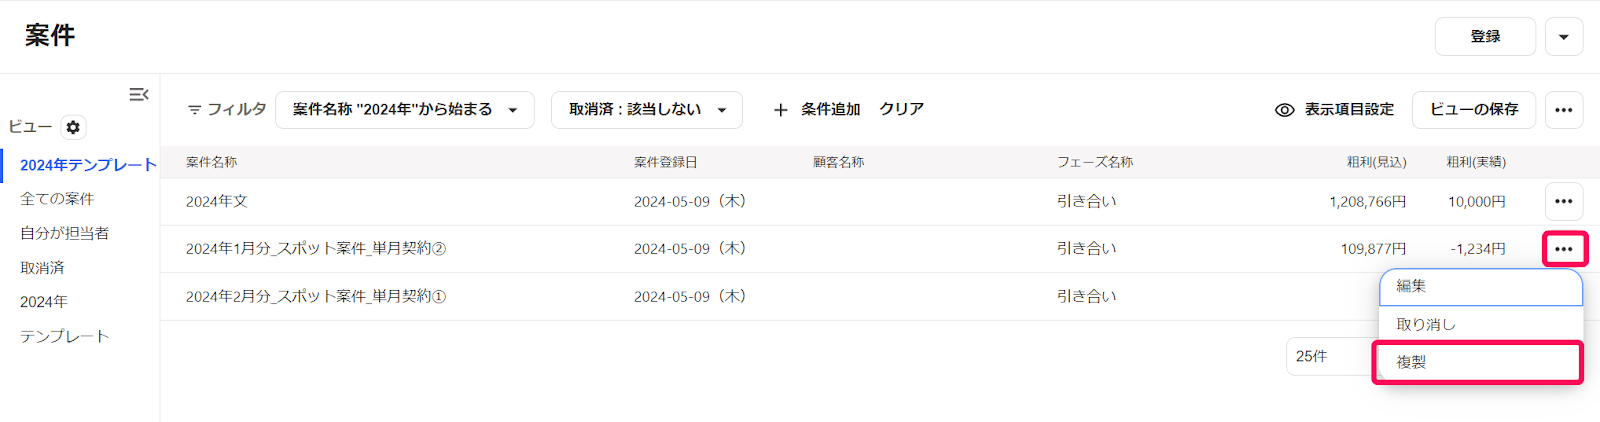The width and height of the screenshot is (1600, 422).
Task: Select the 全ての案件 view
Action: click(x=57, y=199)
